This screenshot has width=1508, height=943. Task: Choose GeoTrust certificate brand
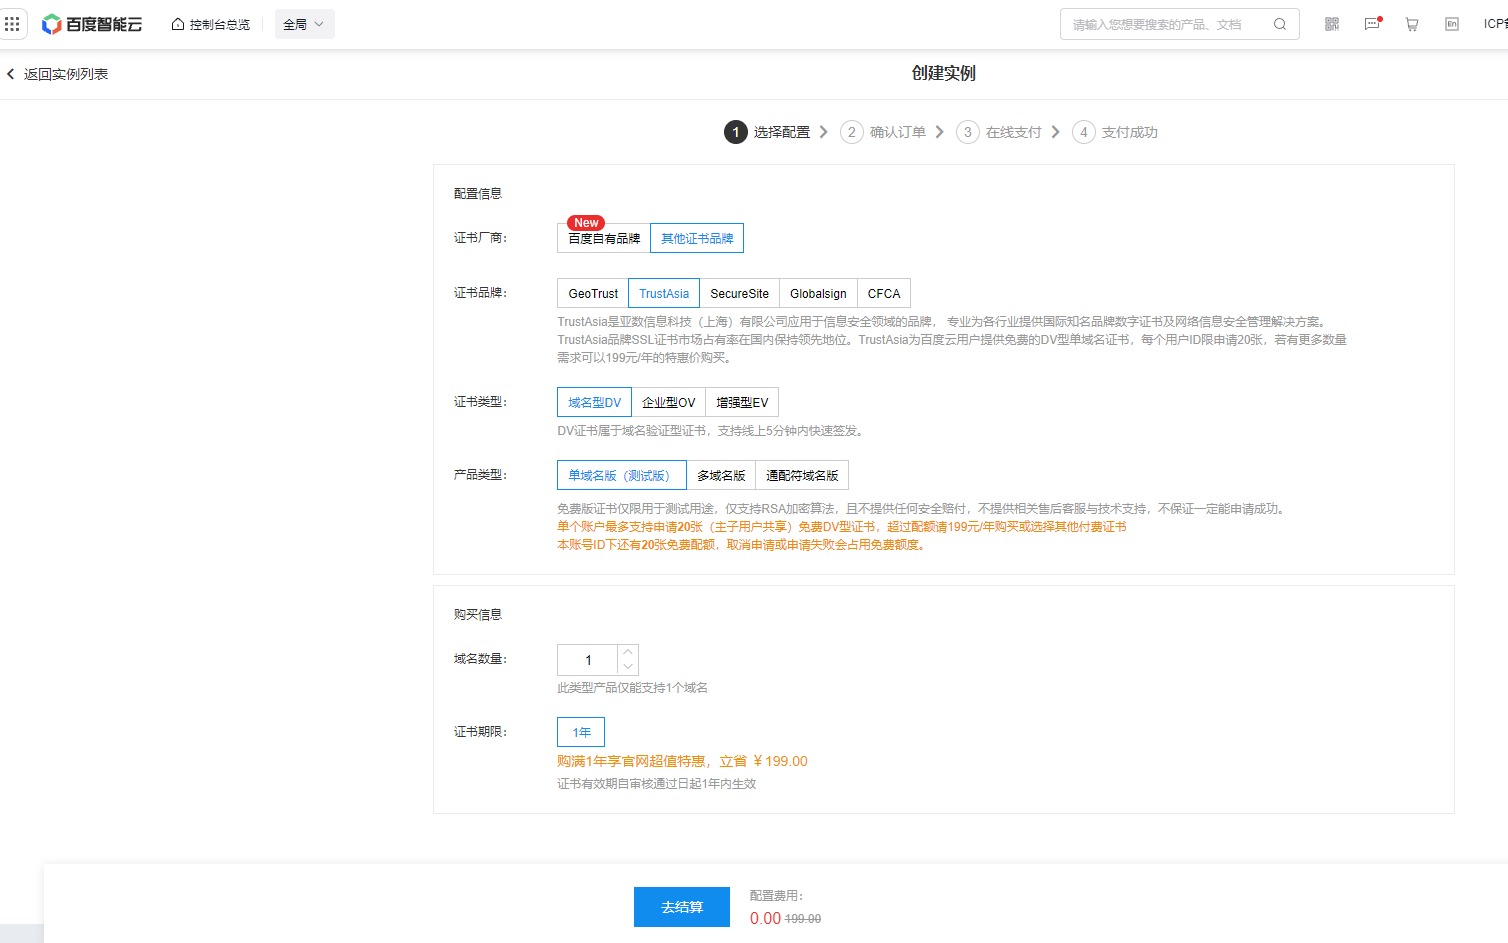[593, 293]
